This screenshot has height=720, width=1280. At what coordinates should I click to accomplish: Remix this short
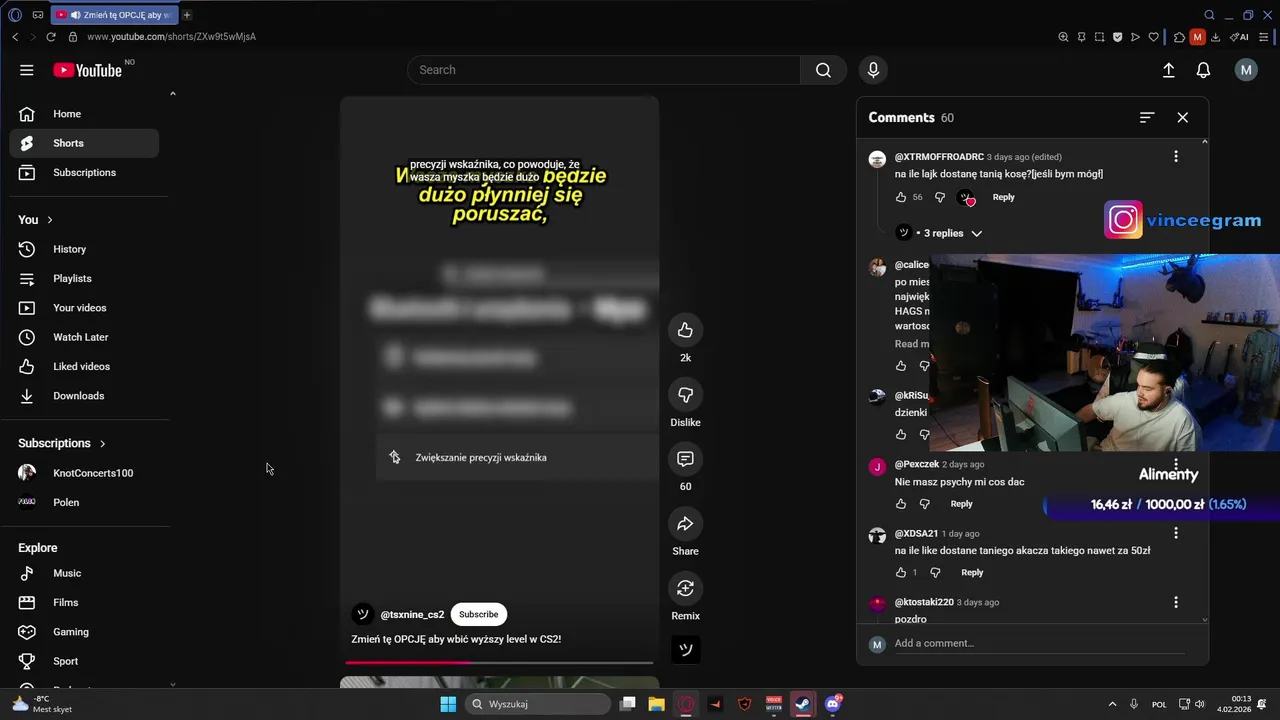click(x=685, y=588)
